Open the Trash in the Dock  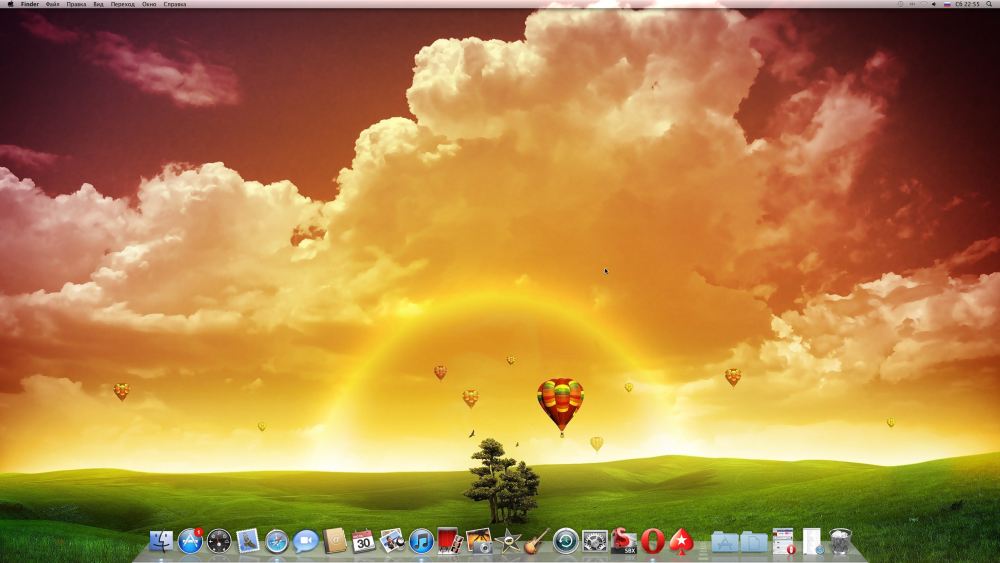(x=841, y=541)
